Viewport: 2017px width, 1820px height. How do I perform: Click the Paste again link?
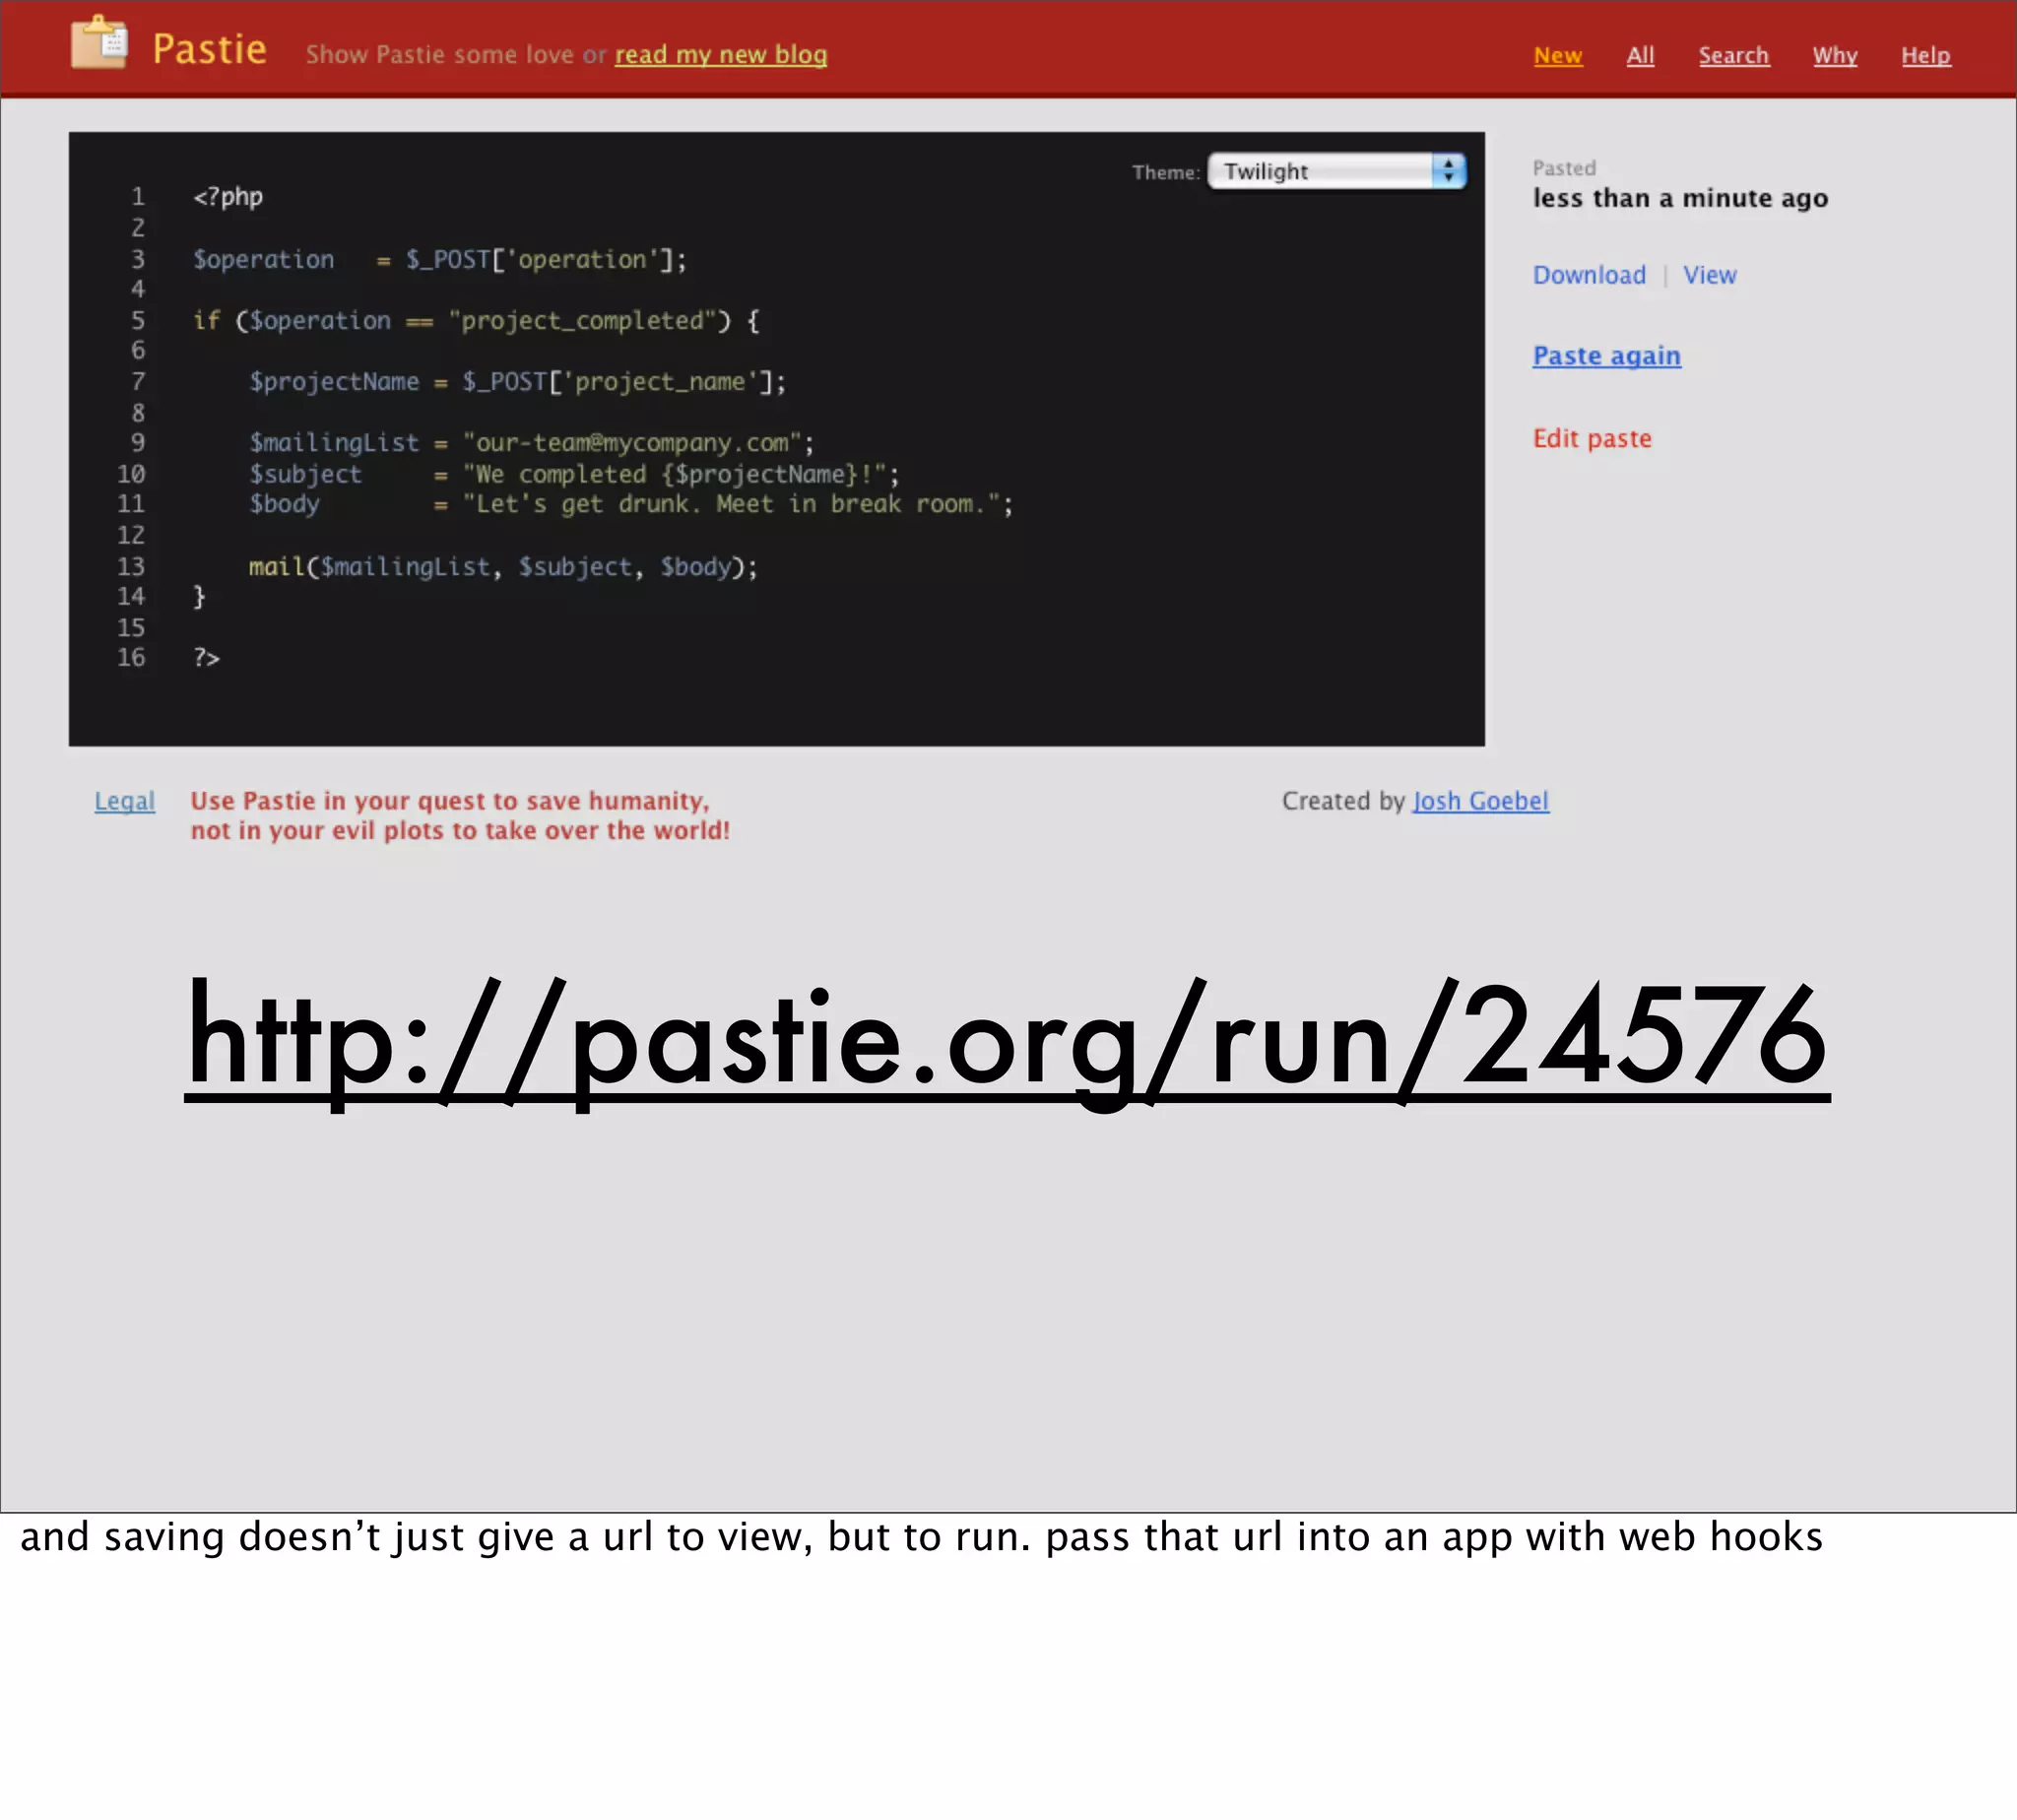tap(1607, 356)
